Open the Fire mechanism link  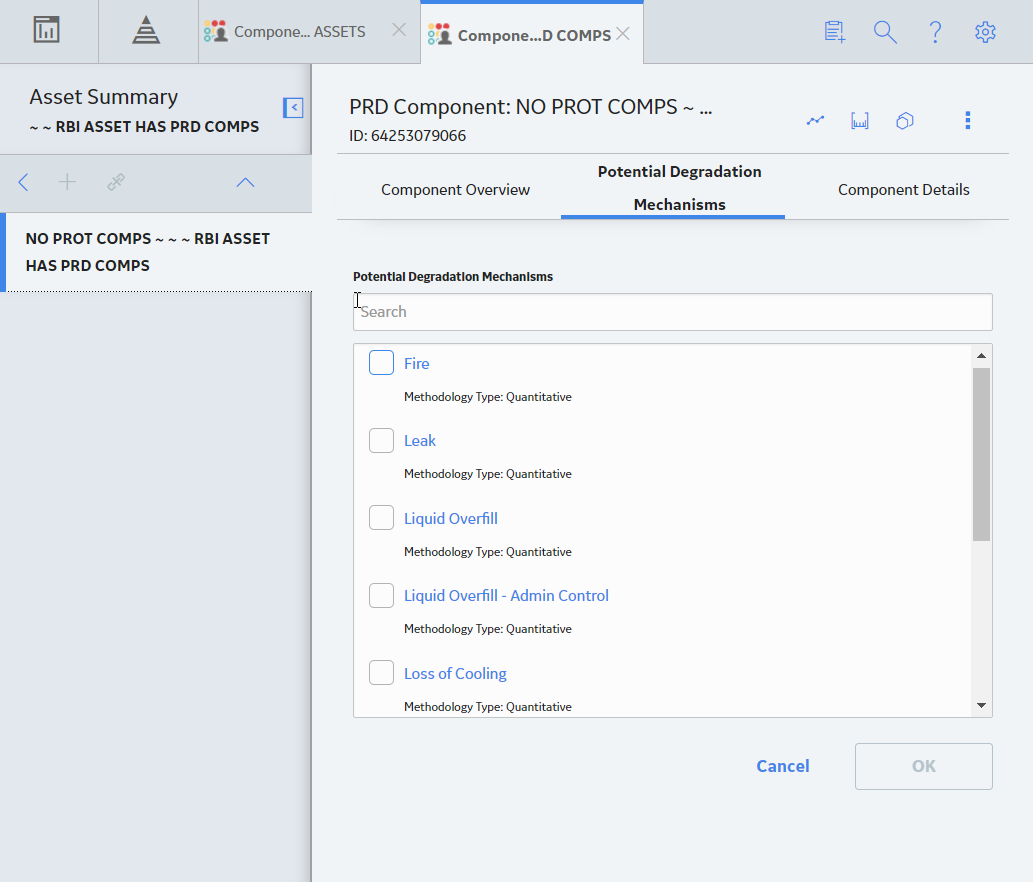416,364
